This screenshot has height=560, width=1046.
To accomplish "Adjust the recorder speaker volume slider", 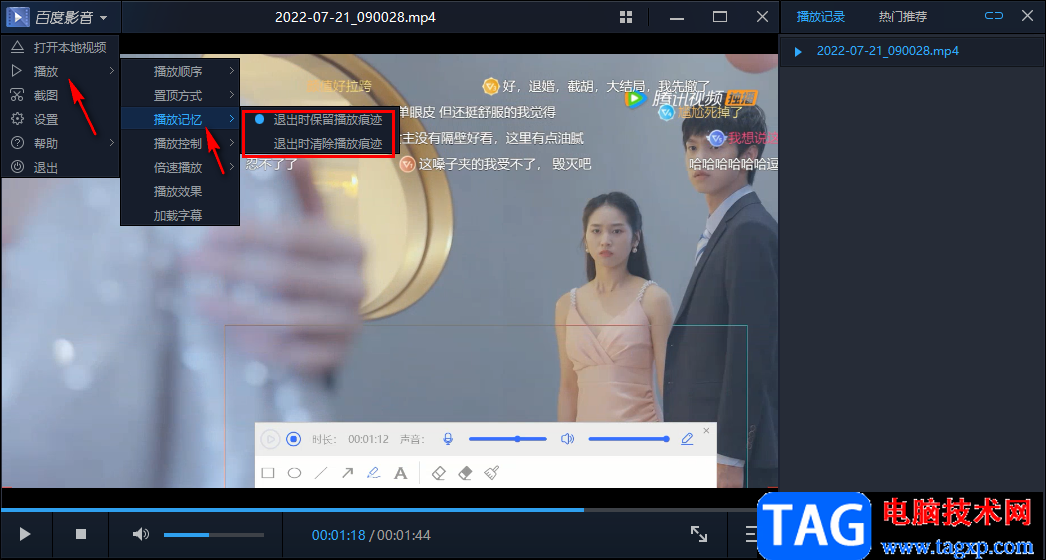I will pyautogui.click(x=628, y=439).
